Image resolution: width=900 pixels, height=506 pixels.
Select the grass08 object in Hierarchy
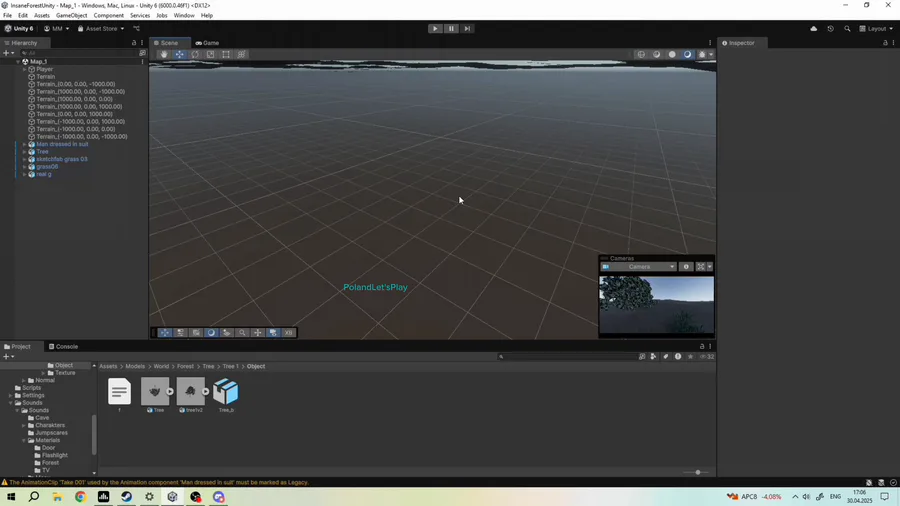(x=47, y=167)
